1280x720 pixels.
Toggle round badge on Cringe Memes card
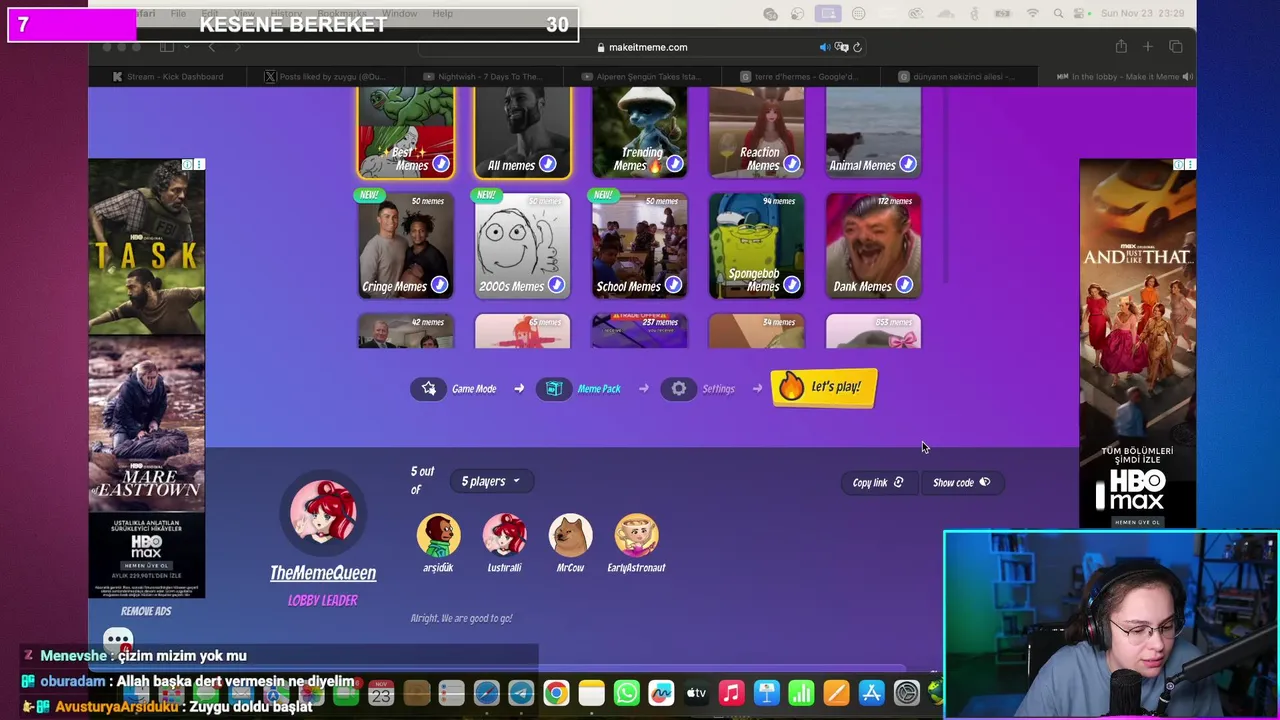click(439, 285)
